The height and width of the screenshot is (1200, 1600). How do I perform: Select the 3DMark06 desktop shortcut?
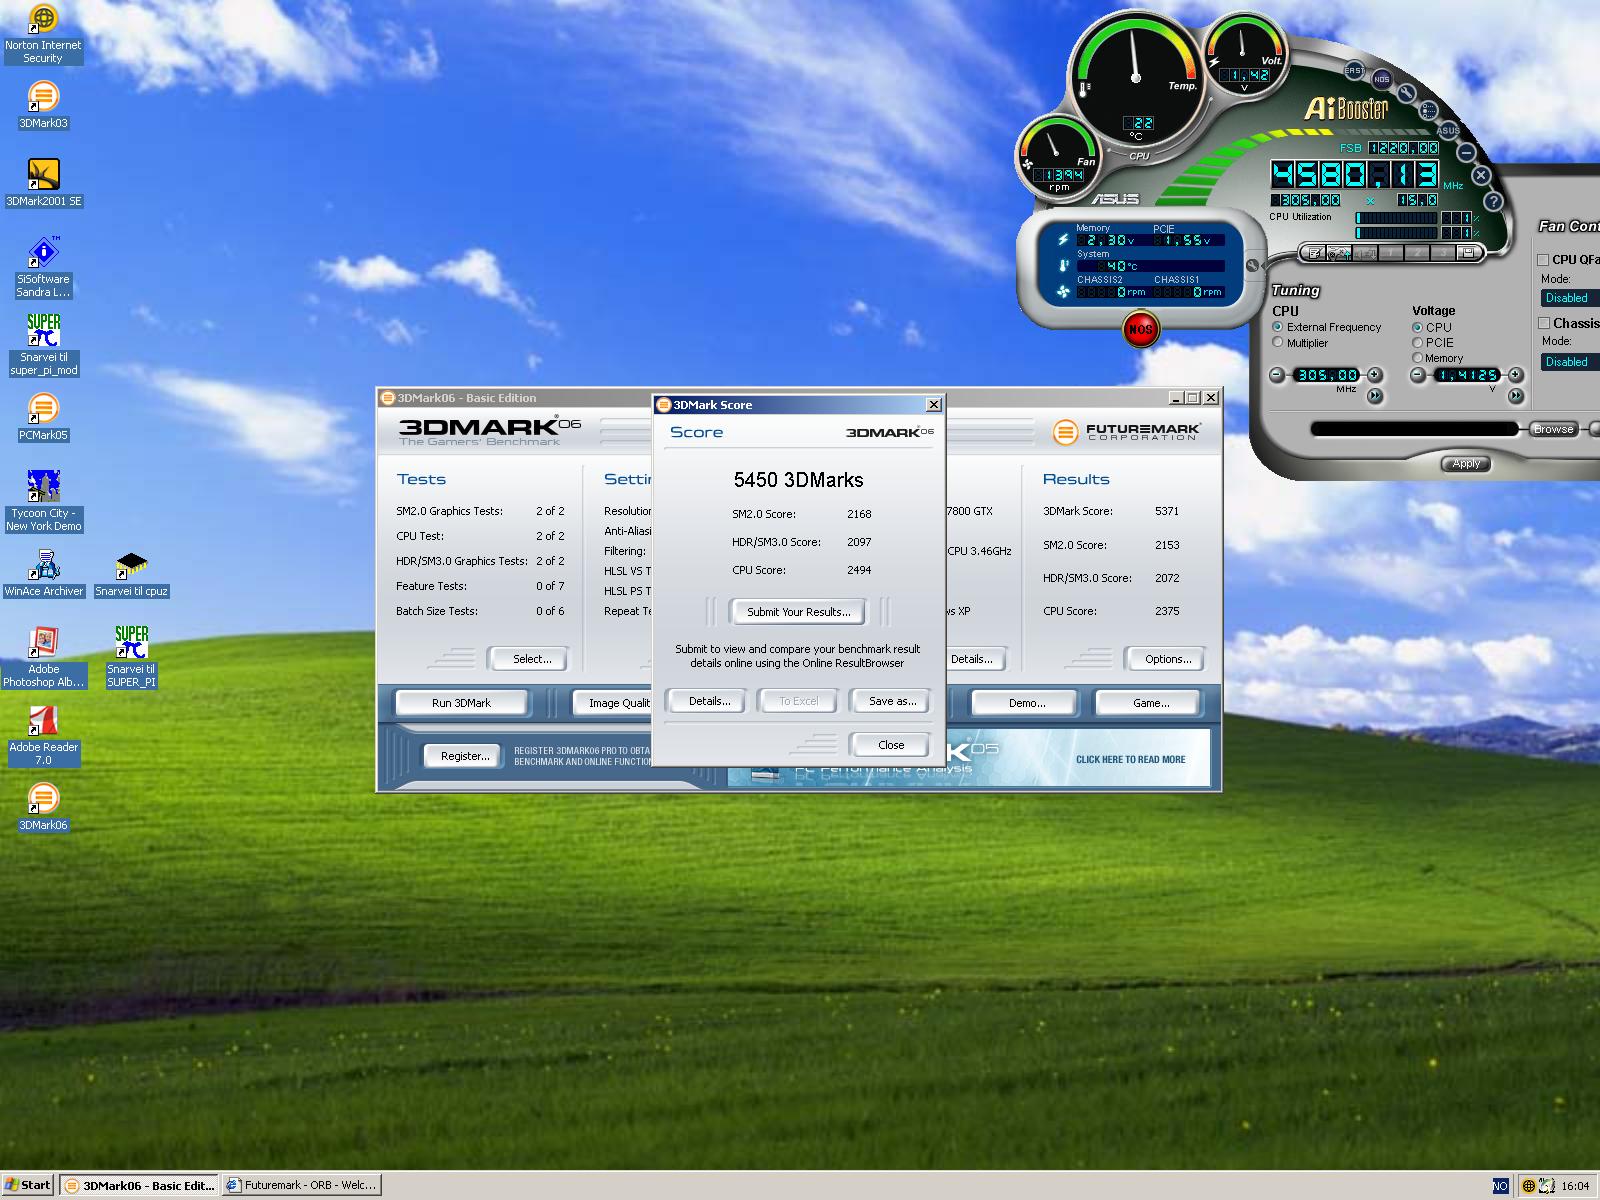43,807
